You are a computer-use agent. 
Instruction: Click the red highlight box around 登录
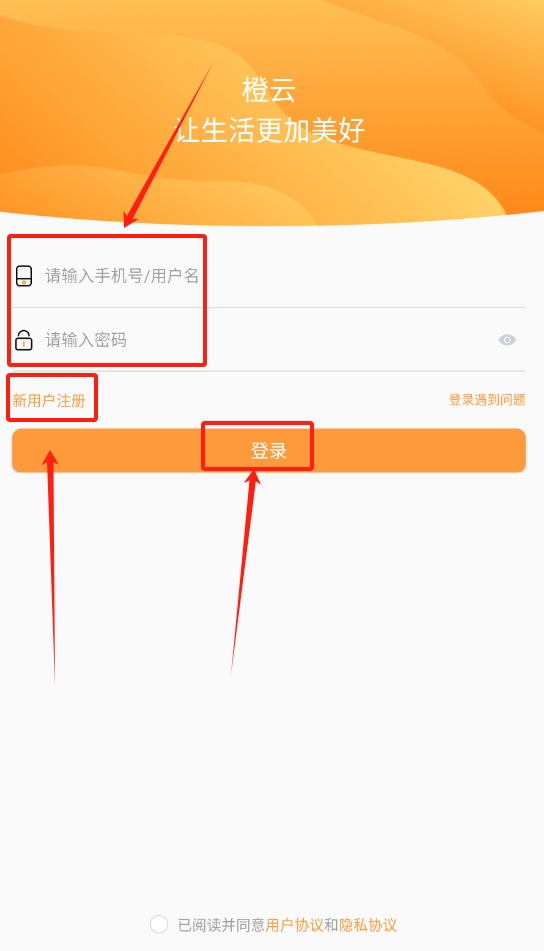click(257, 446)
